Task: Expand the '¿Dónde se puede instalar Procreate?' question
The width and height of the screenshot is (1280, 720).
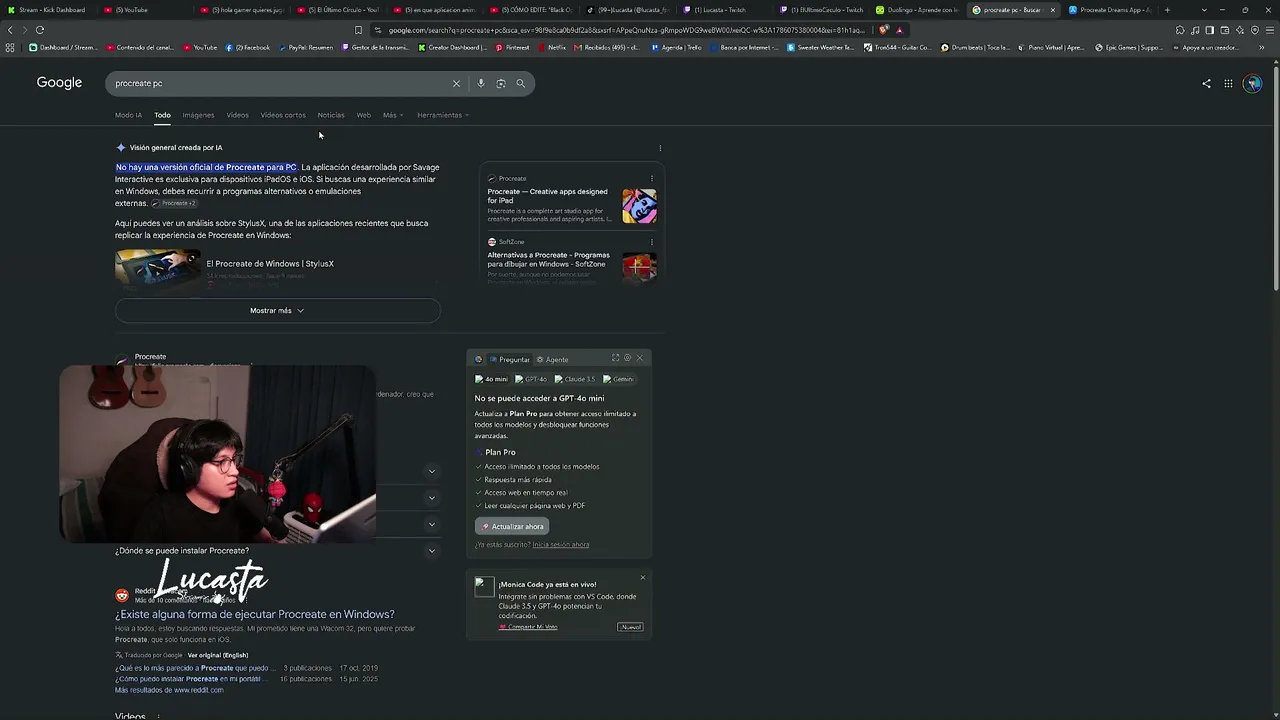Action: (x=276, y=550)
